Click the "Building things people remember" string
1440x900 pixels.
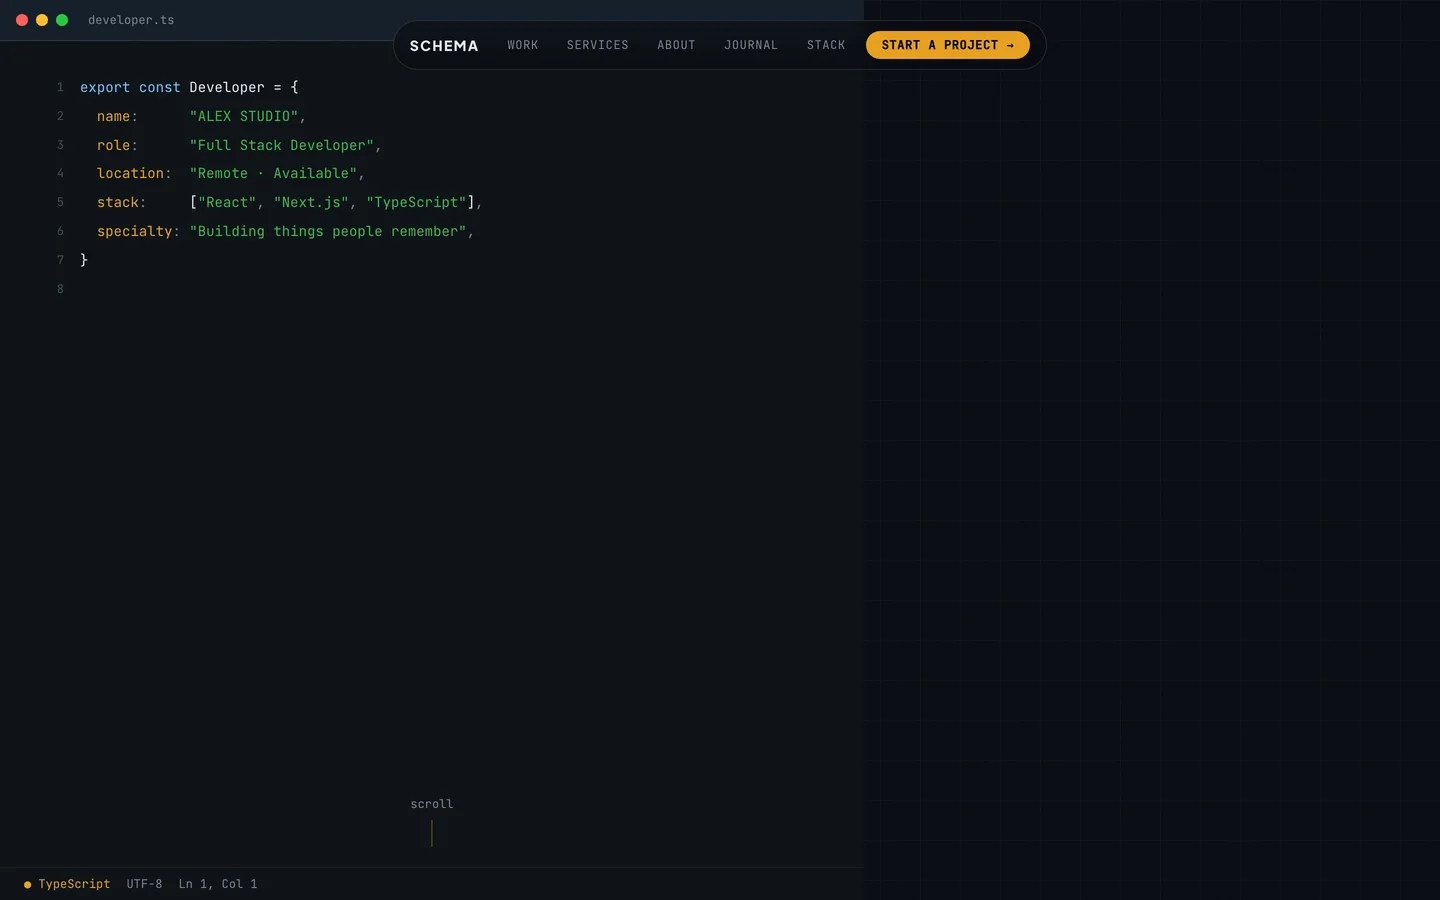[328, 231]
